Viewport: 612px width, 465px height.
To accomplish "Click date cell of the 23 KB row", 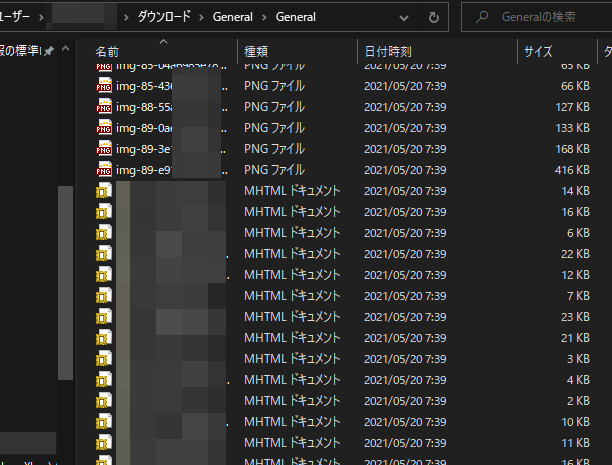I will (405, 317).
